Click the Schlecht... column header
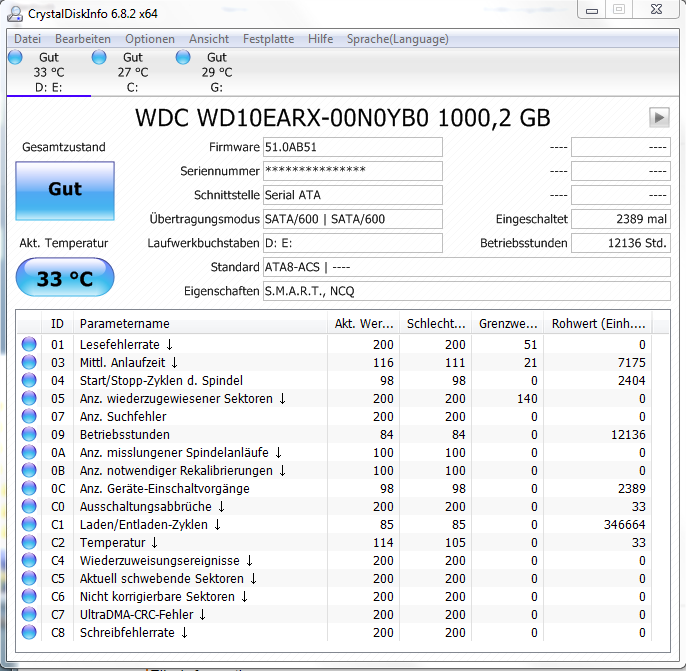Screen dimensions: 686x671 (435, 324)
